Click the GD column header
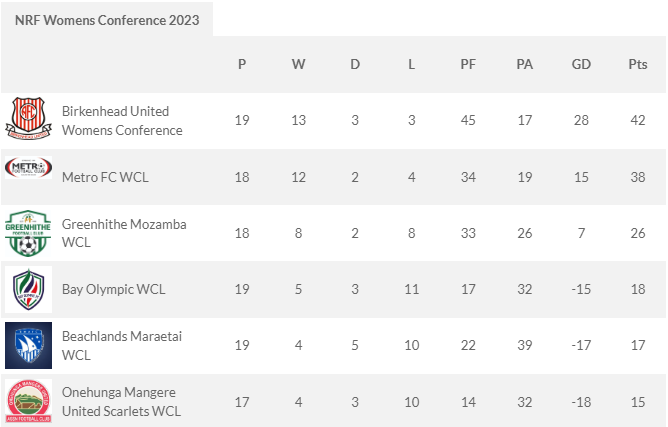This screenshot has width=668, height=427. (x=581, y=64)
